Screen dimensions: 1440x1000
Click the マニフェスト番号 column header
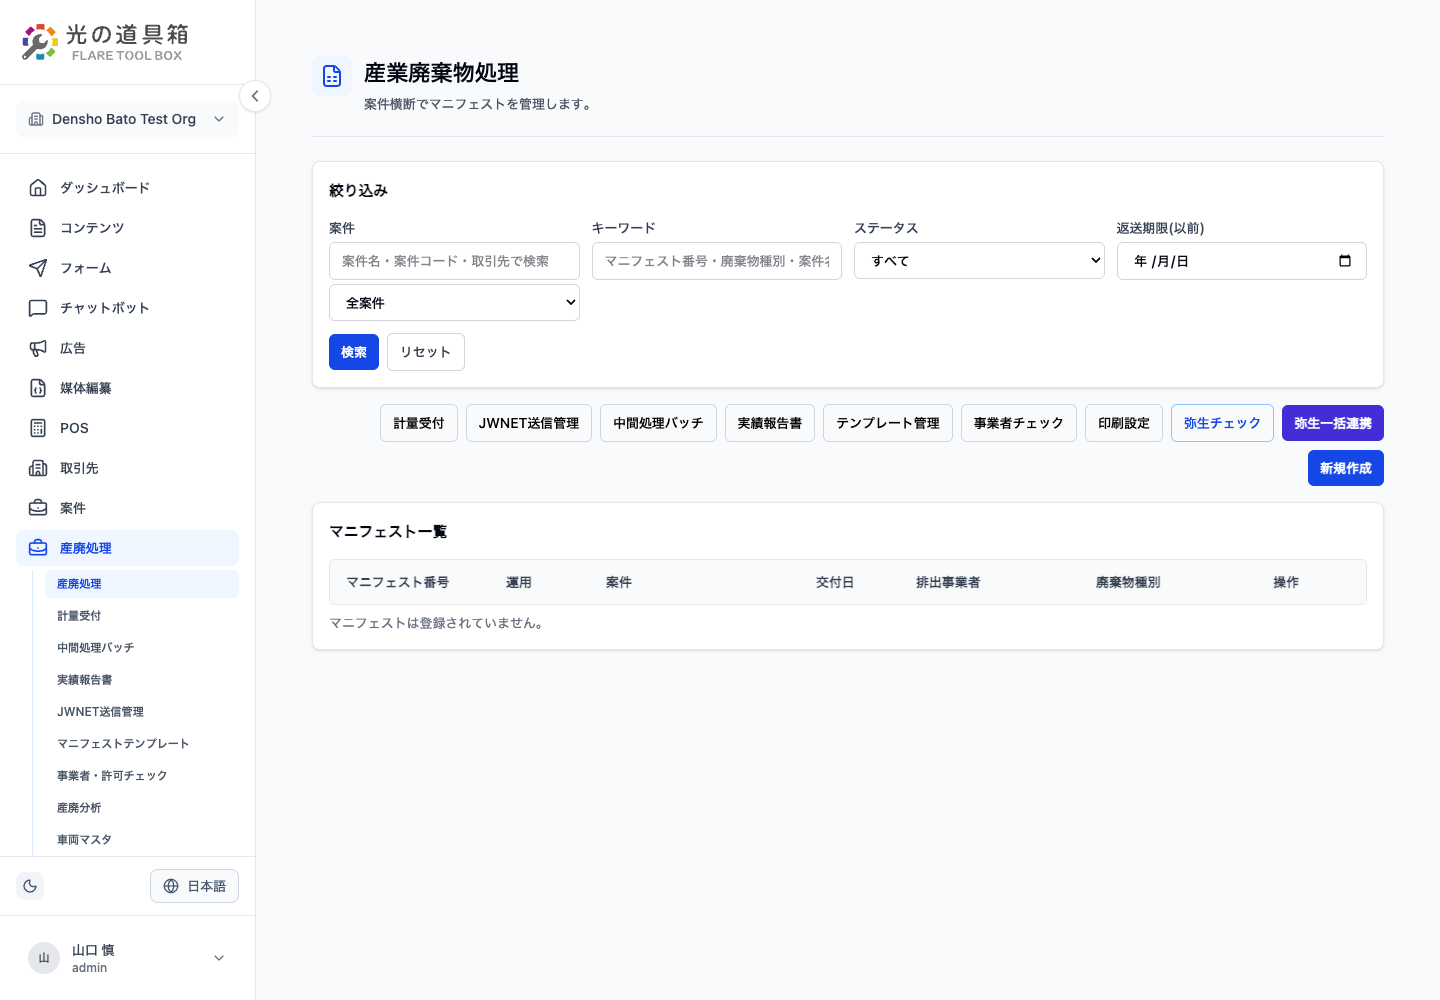[398, 582]
